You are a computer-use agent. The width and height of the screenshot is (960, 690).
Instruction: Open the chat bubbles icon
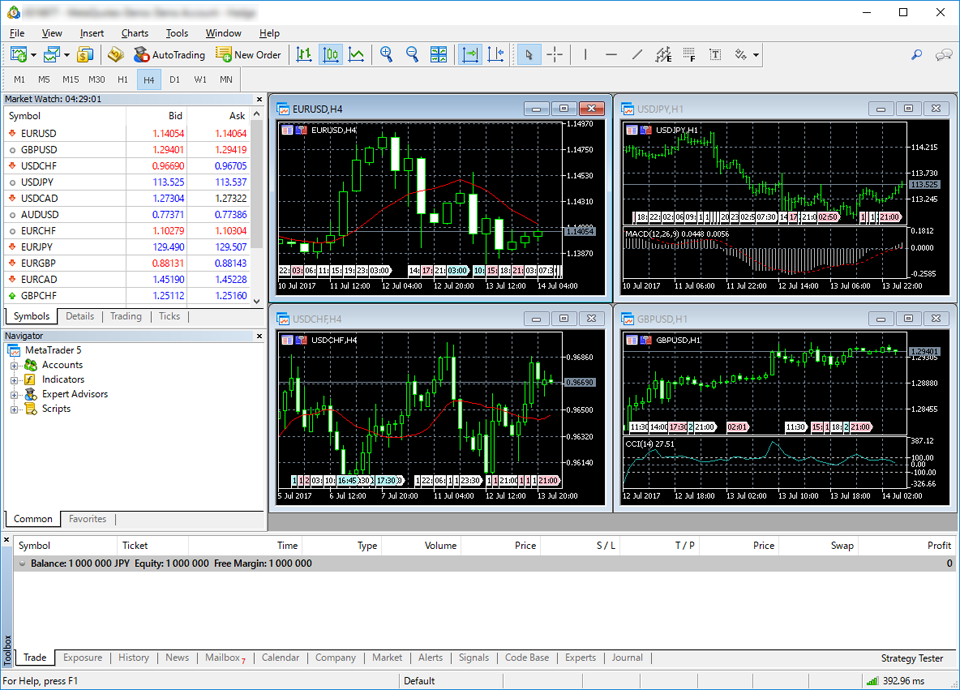[943, 54]
